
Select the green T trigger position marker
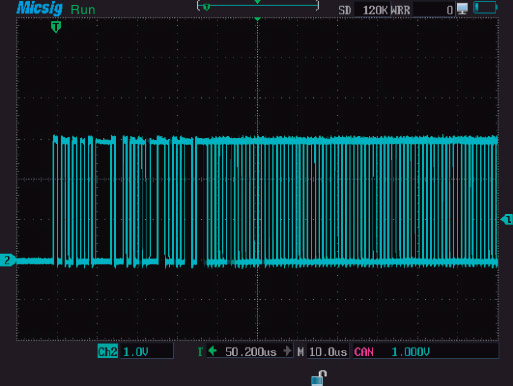(x=56, y=27)
